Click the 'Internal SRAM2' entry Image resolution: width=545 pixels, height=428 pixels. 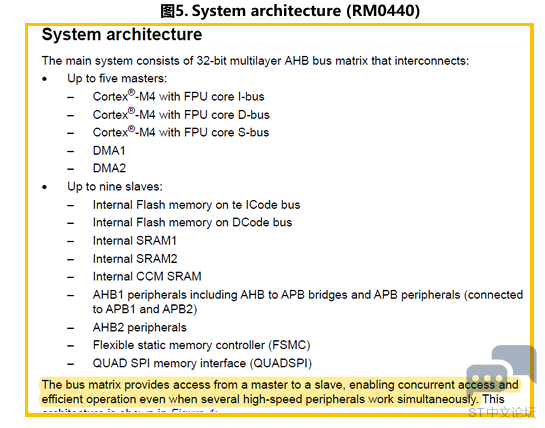click(x=135, y=259)
